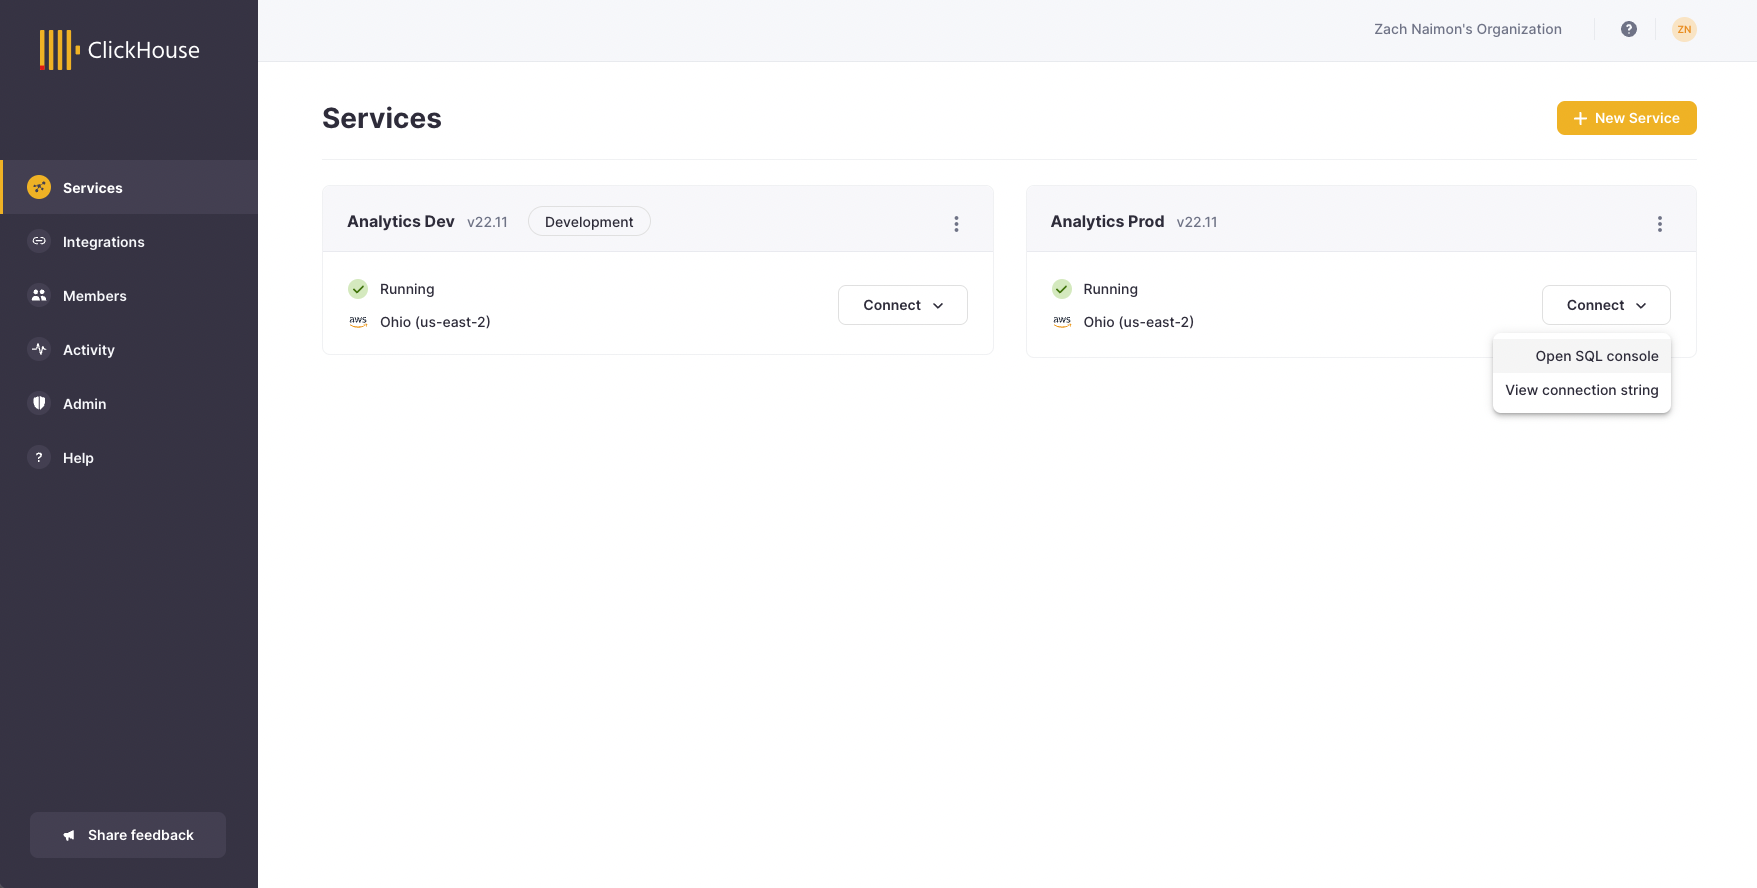
Task: Expand the Connect dropdown for Analytics Dev
Action: 902,305
